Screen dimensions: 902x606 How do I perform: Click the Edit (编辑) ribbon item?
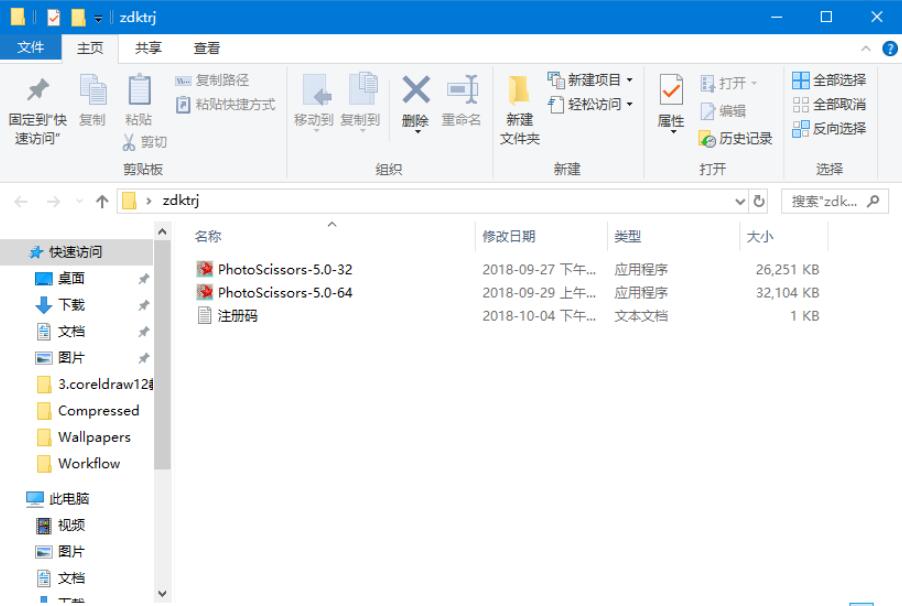tap(723, 110)
